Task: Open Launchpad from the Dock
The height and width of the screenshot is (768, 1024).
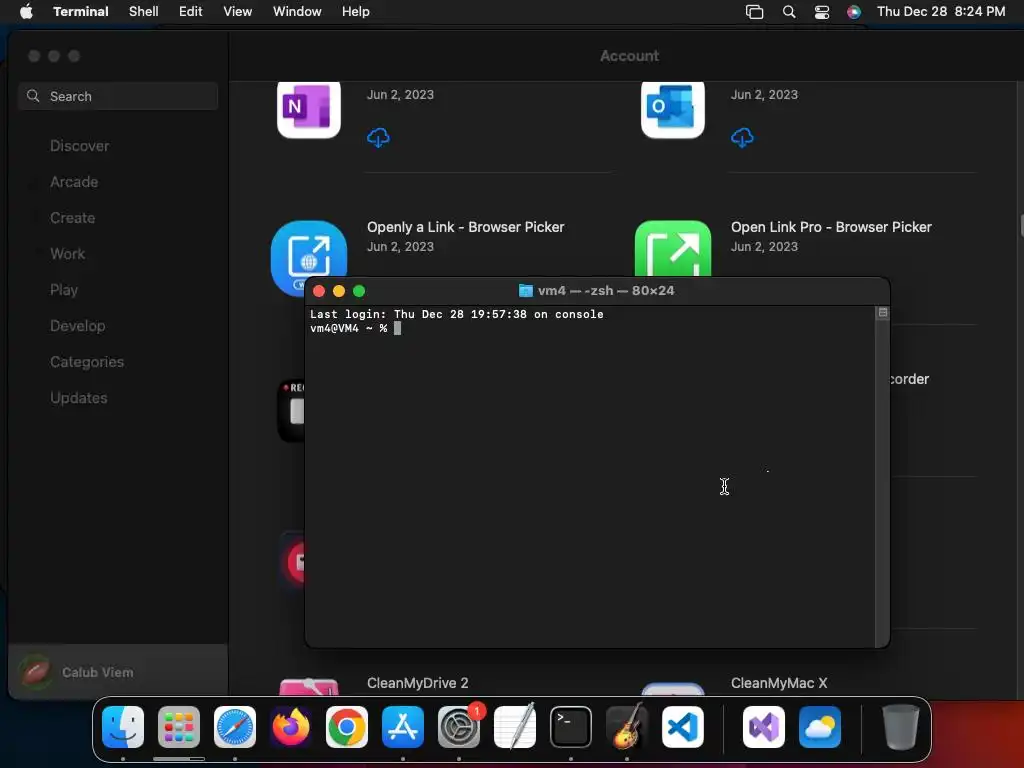Action: tap(179, 727)
